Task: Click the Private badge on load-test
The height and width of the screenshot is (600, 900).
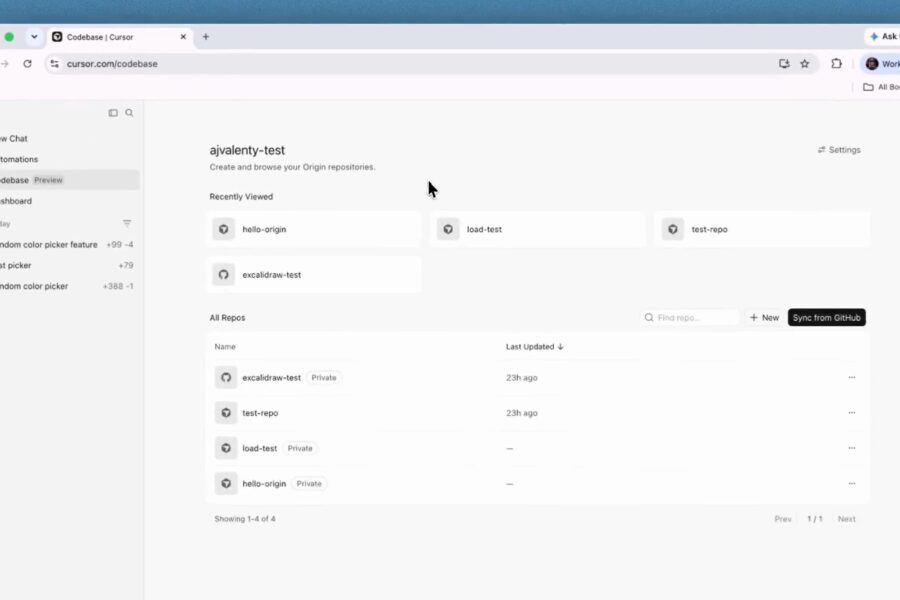Action: click(300, 448)
